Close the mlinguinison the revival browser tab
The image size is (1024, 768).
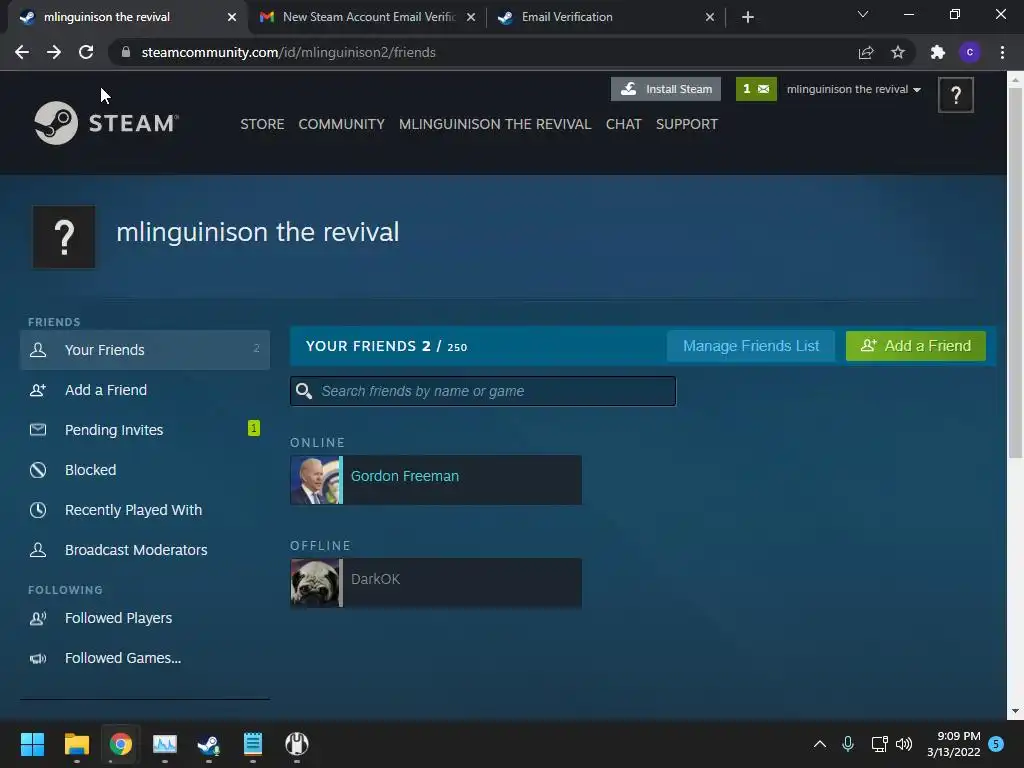[x=232, y=17]
